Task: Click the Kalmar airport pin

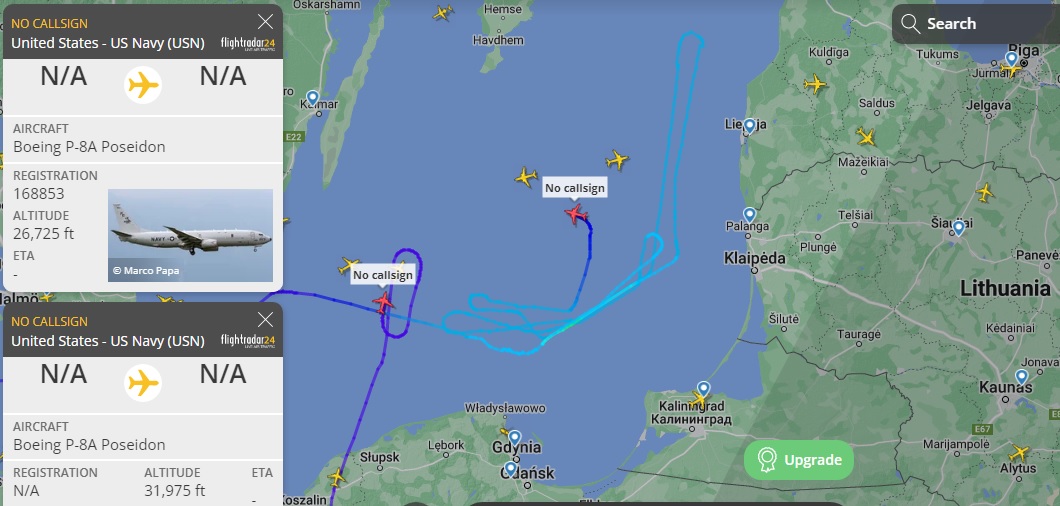Action: point(312,99)
